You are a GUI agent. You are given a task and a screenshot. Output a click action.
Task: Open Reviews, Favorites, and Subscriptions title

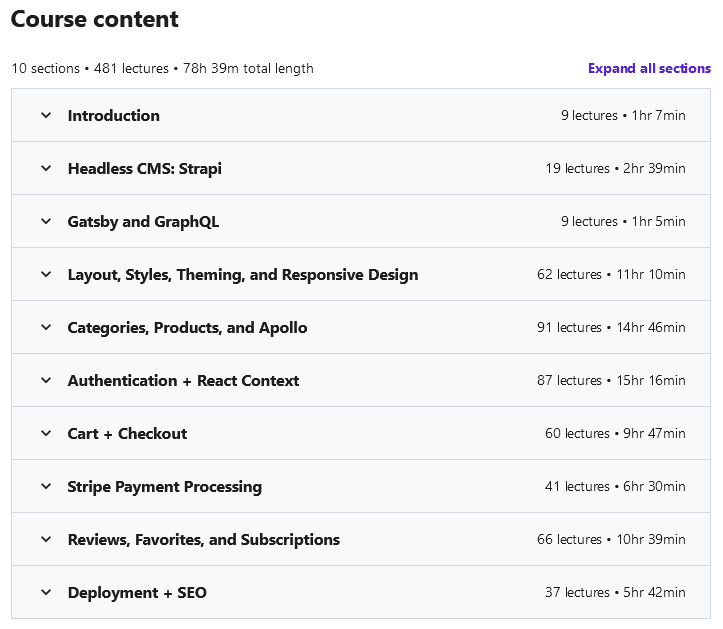point(203,540)
